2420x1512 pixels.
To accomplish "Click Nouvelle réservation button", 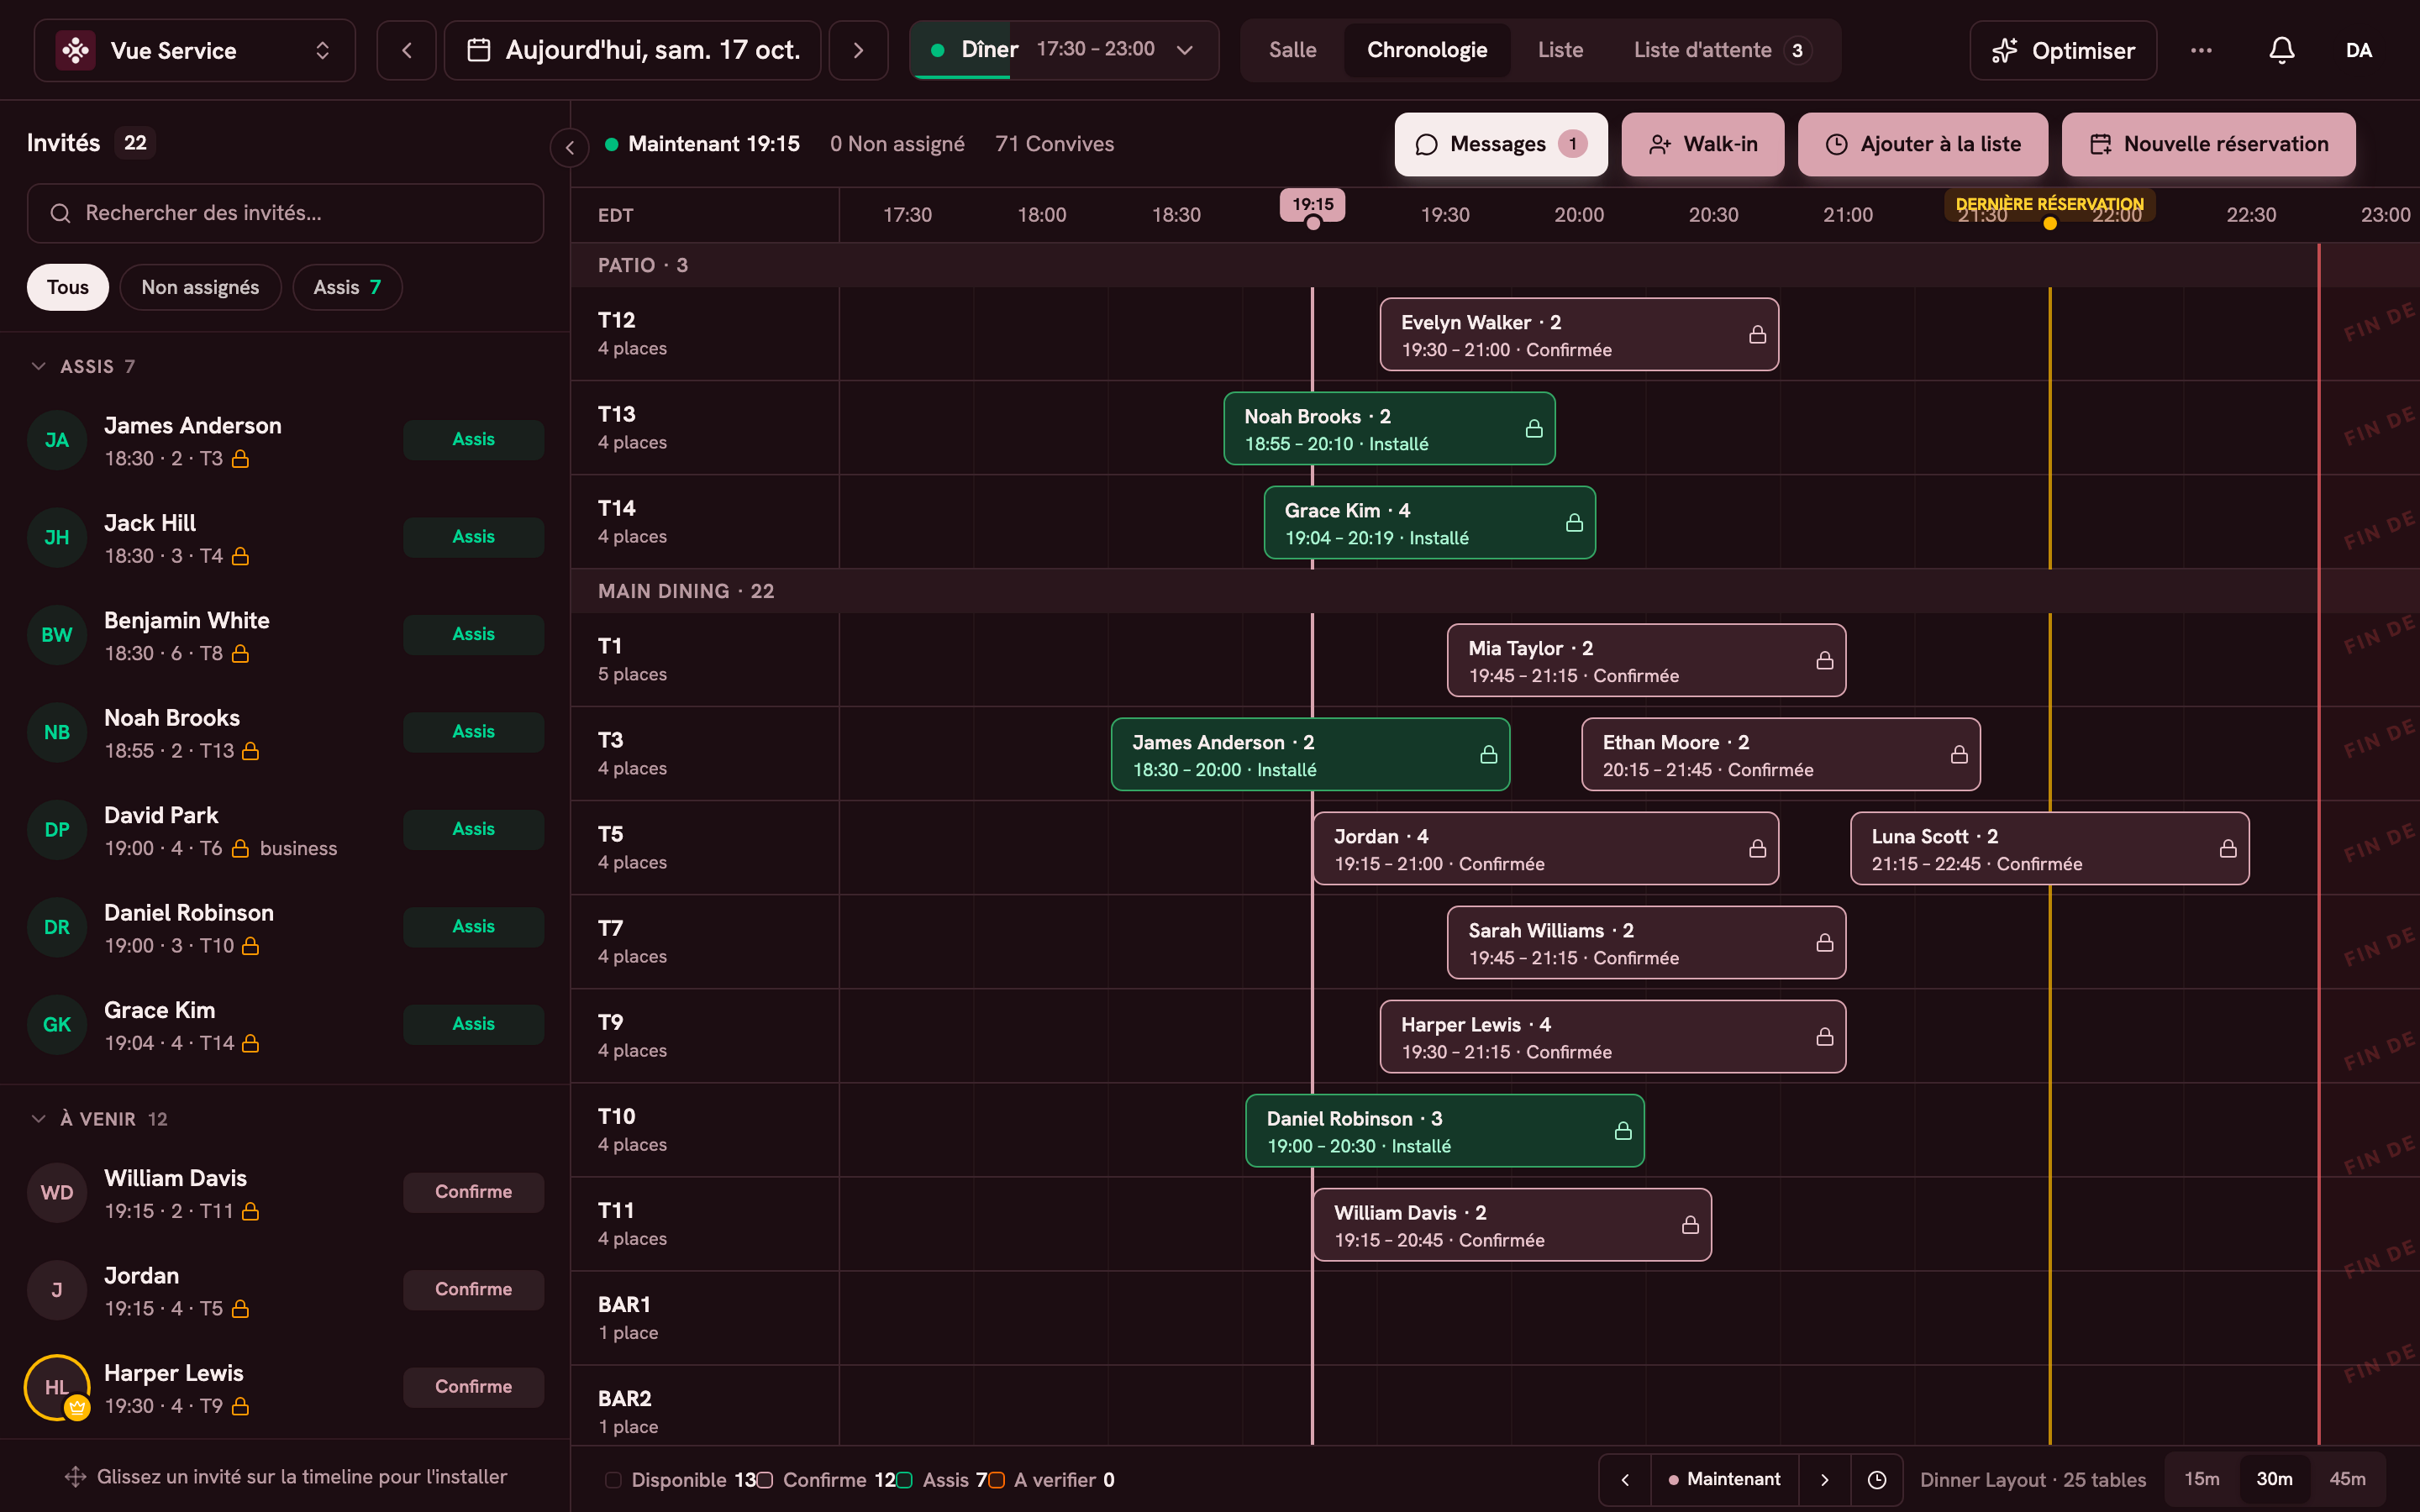I will click(x=2208, y=144).
